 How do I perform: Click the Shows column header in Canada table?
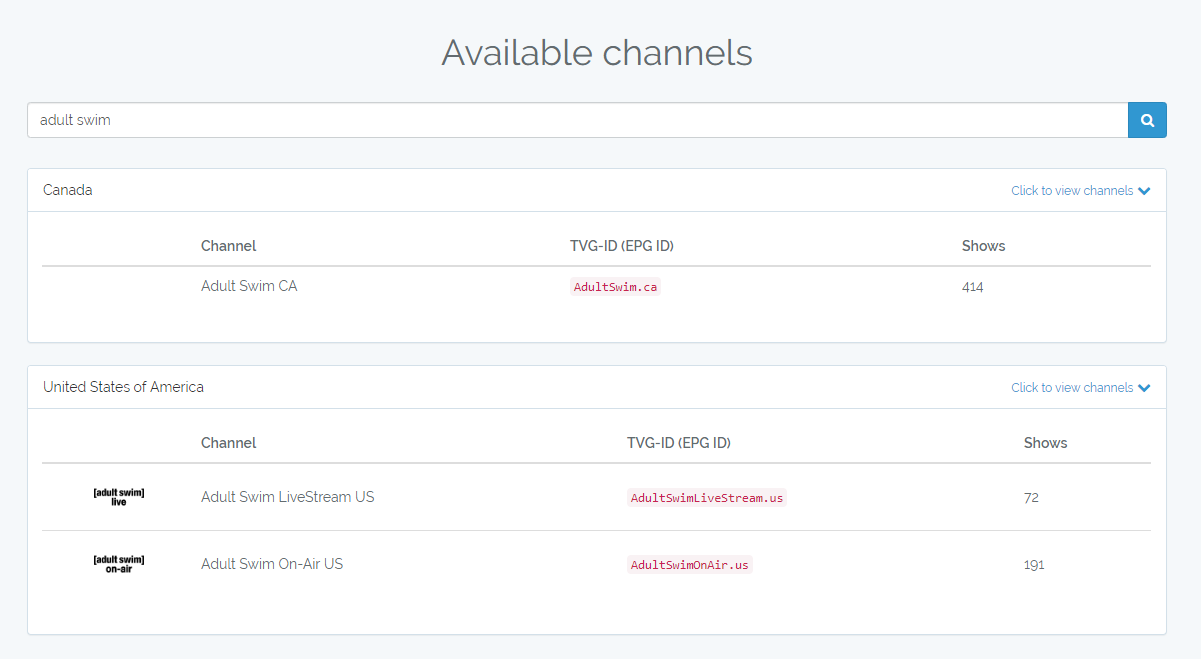point(983,246)
